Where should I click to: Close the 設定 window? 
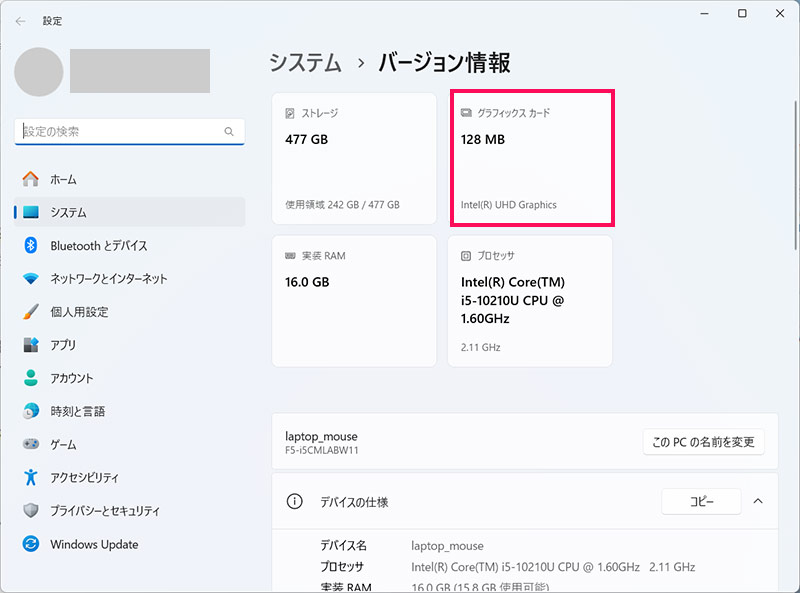[780, 14]
